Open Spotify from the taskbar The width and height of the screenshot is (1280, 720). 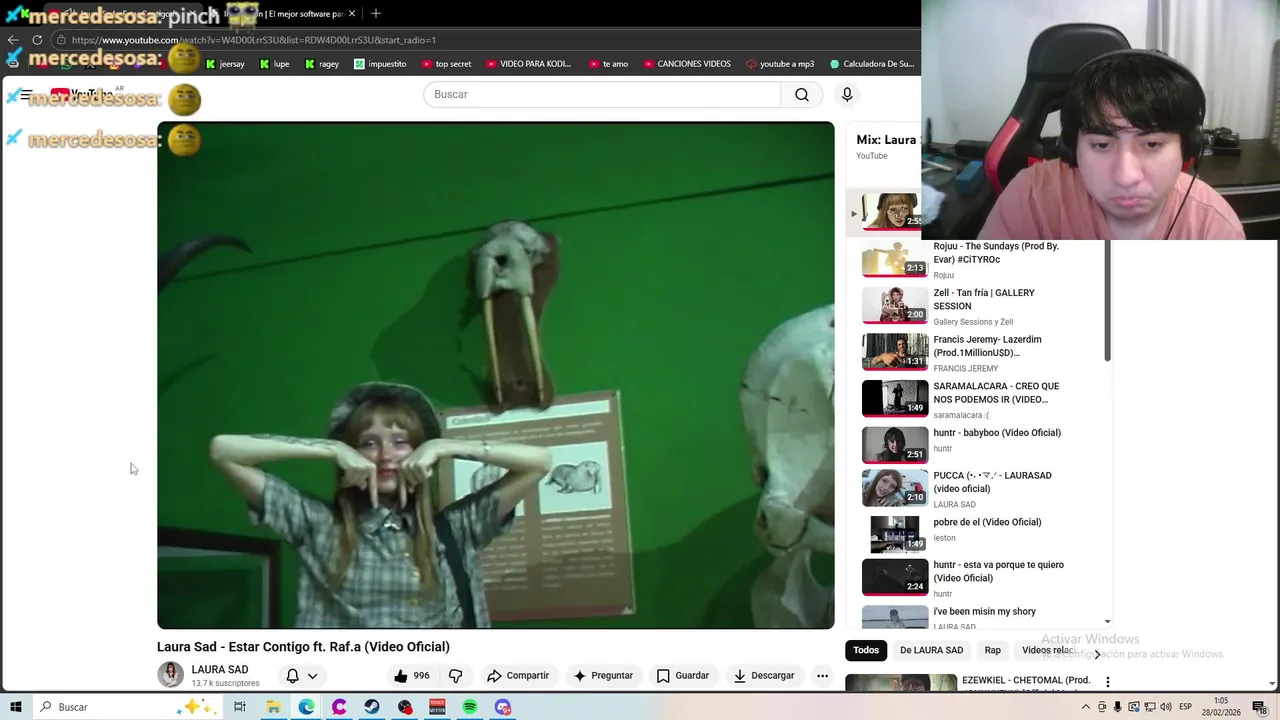point(470,707)
